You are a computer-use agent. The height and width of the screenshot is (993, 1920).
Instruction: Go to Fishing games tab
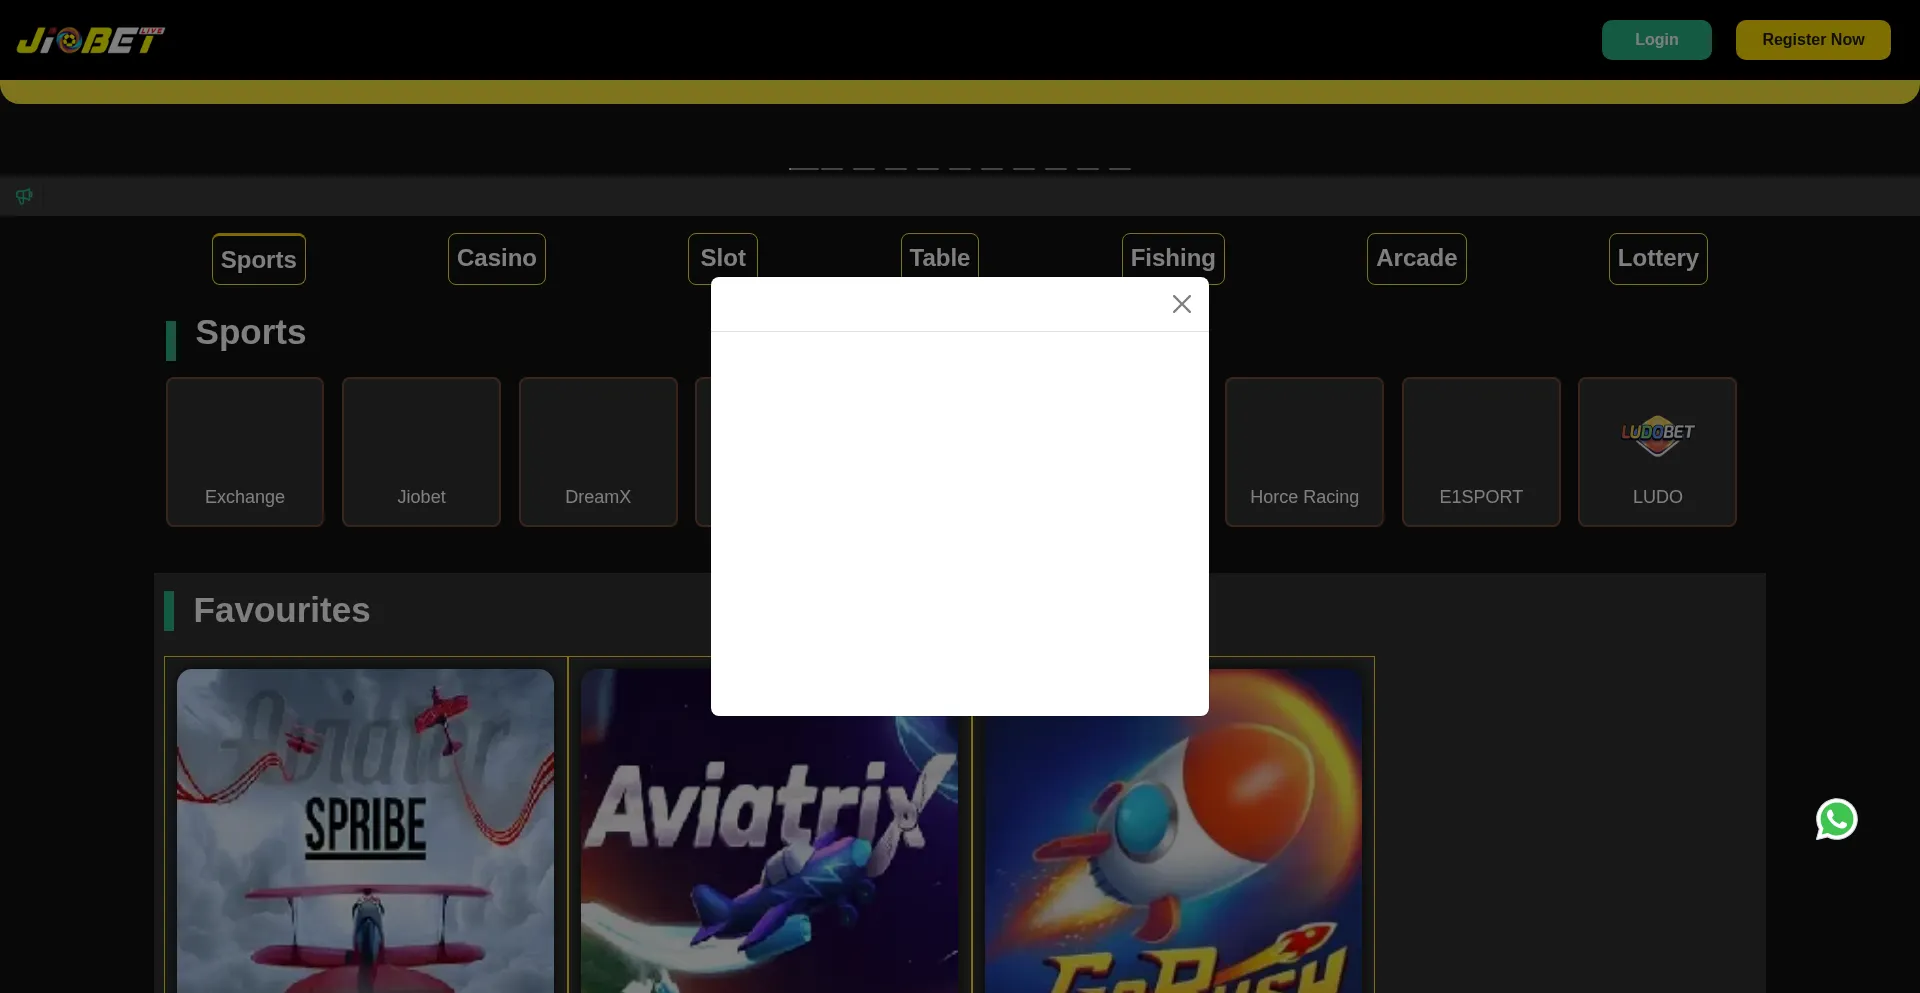point(1172,256)
